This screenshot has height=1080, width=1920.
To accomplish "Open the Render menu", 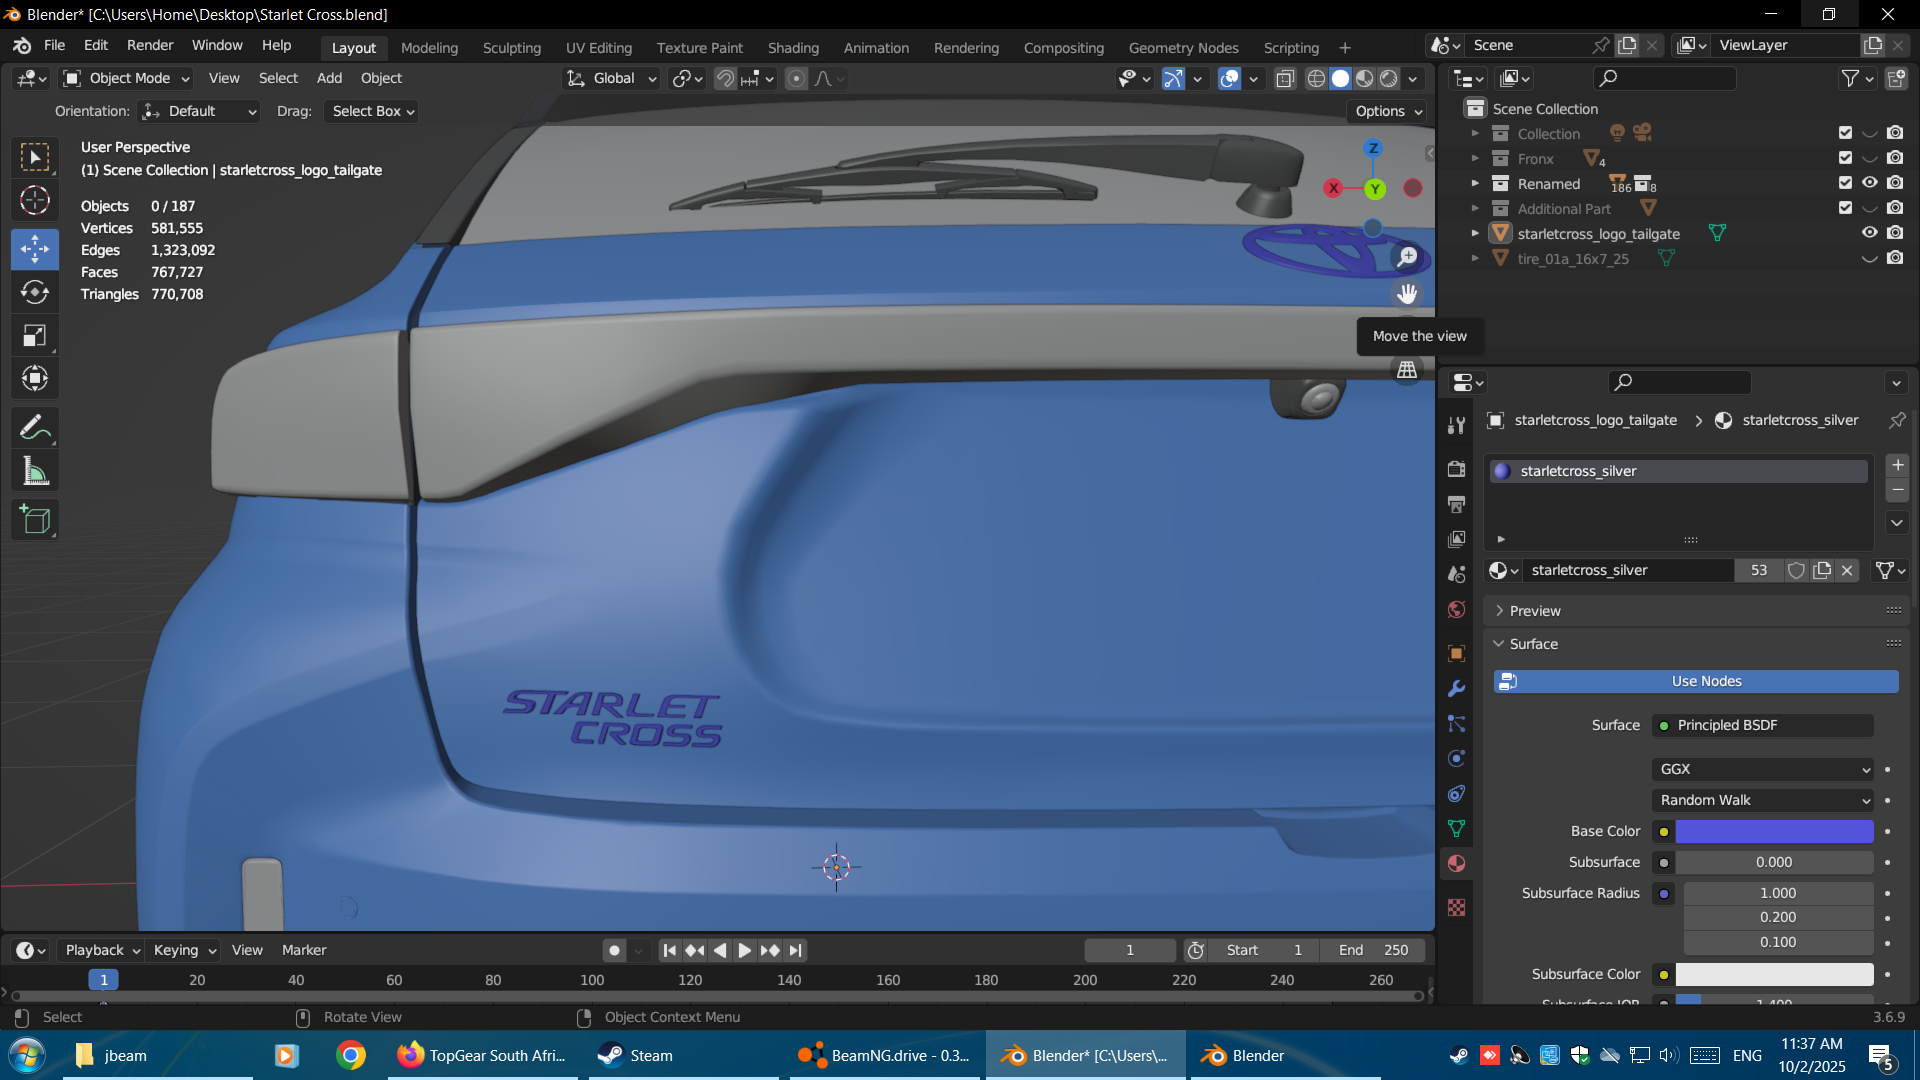I will [x=150, y=45].
